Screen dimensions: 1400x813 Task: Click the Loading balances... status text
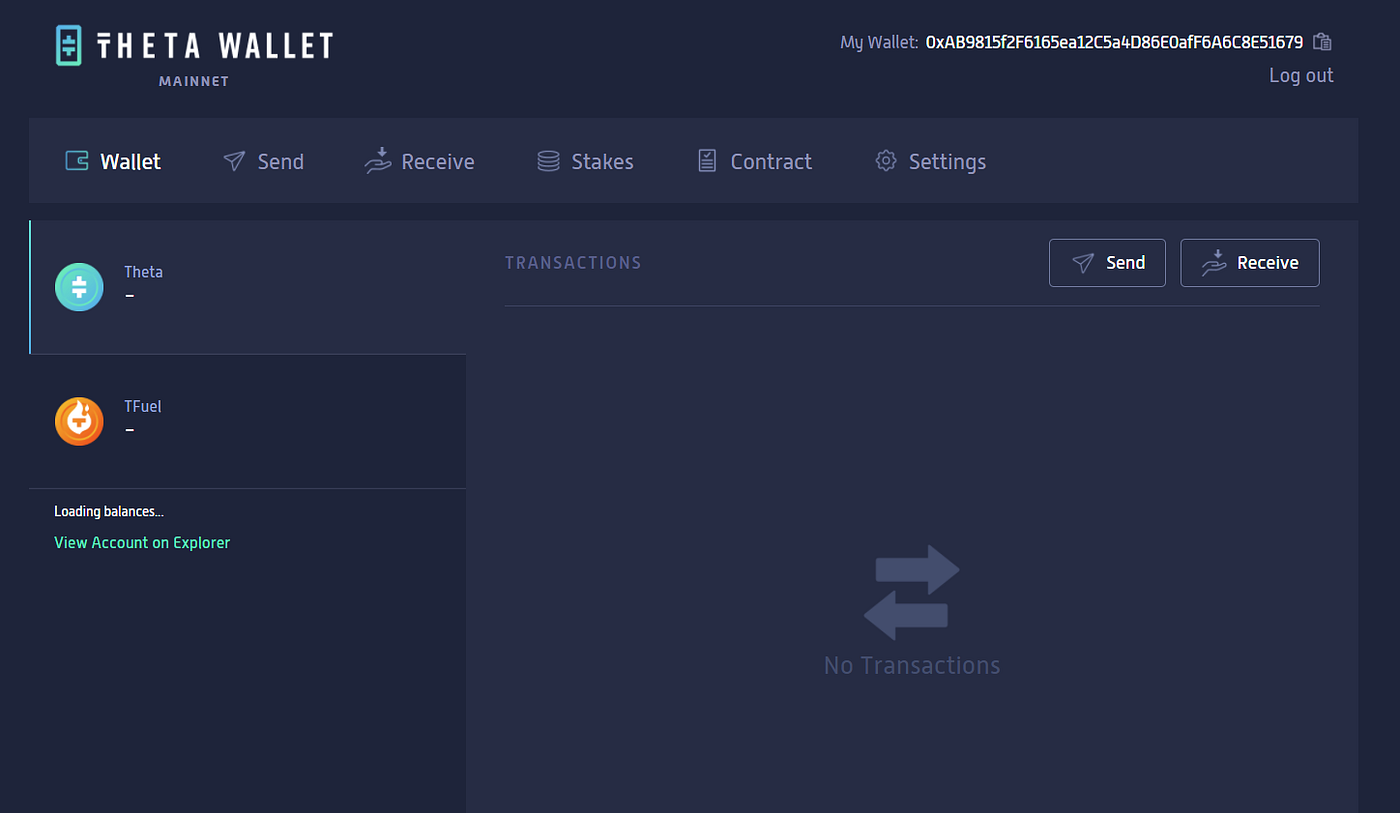pyautogui.click(x=109, y=511)
